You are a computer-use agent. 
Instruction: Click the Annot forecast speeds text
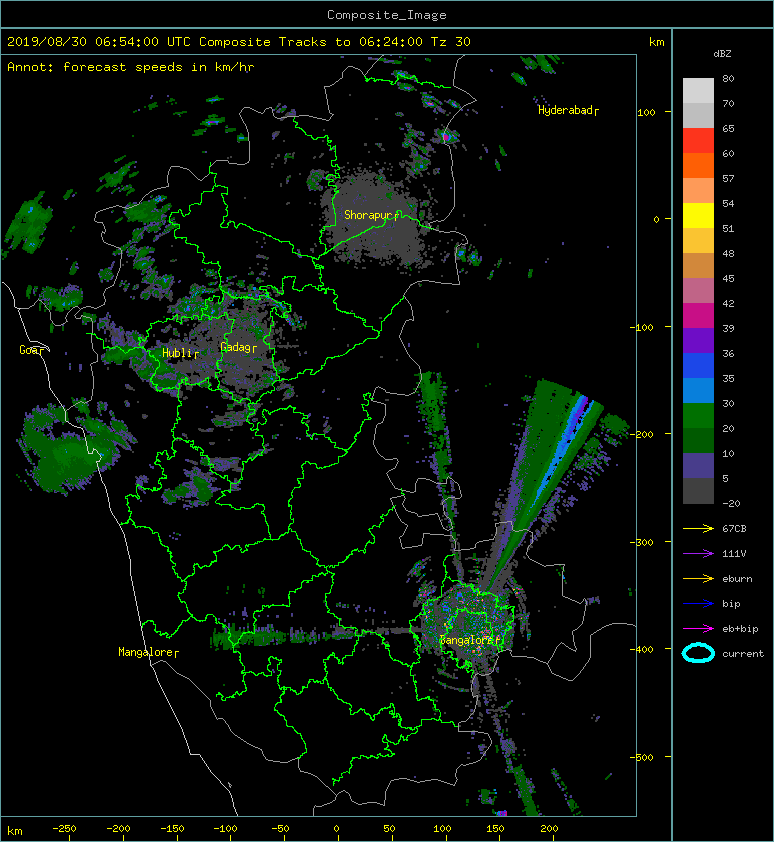point(131,67)
